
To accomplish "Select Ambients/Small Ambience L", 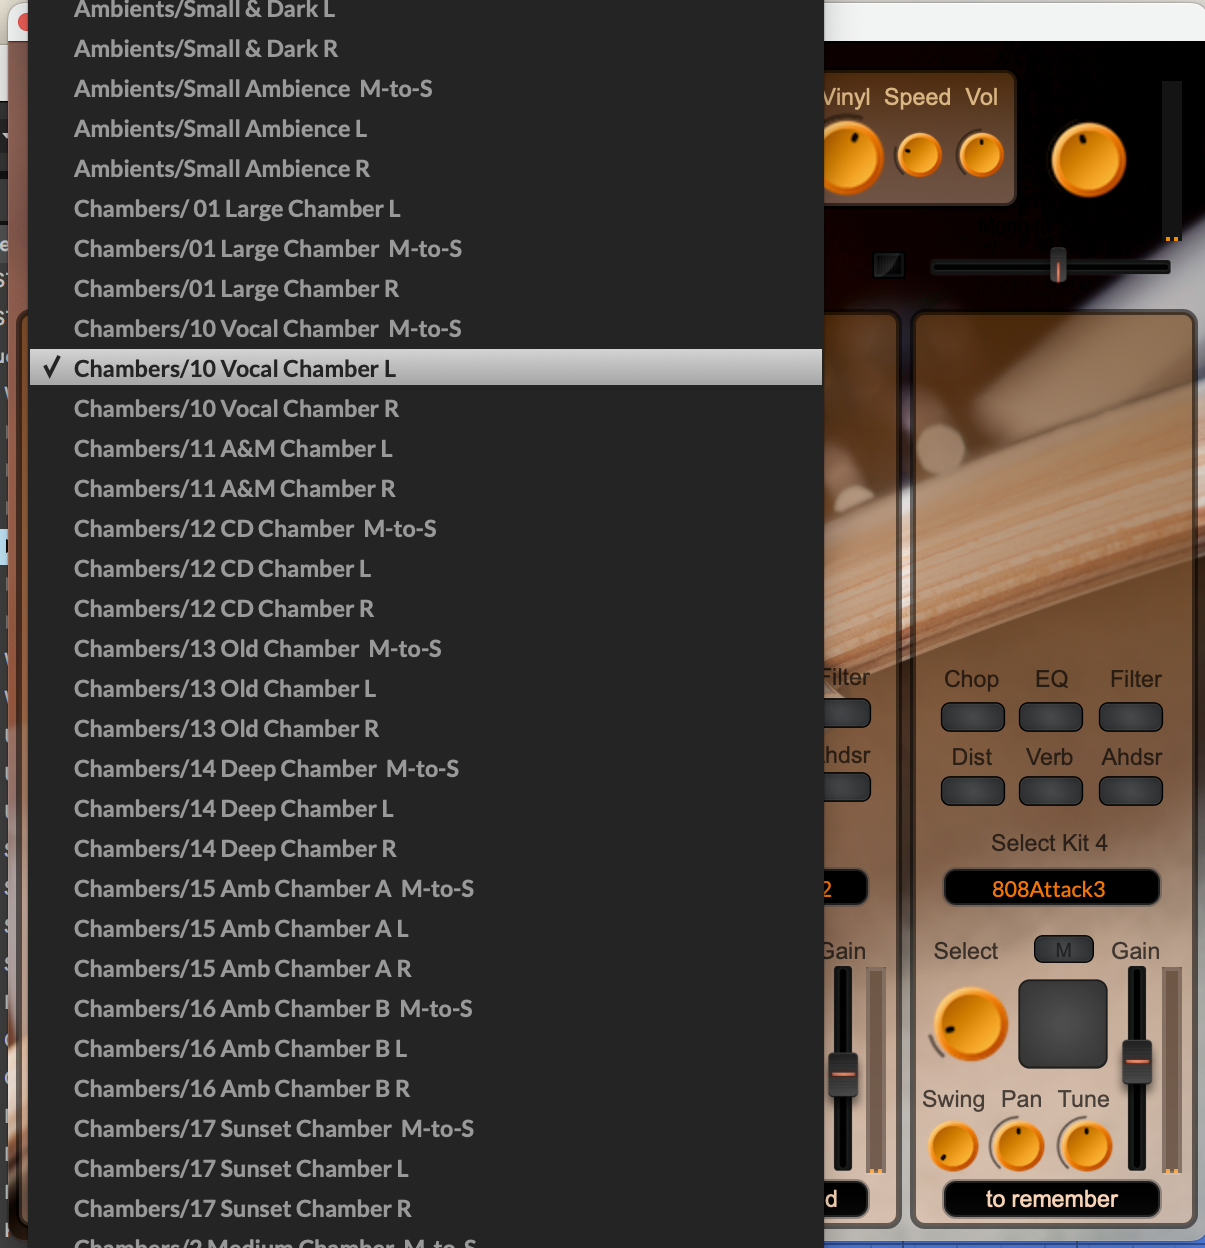I will (220, 129).
